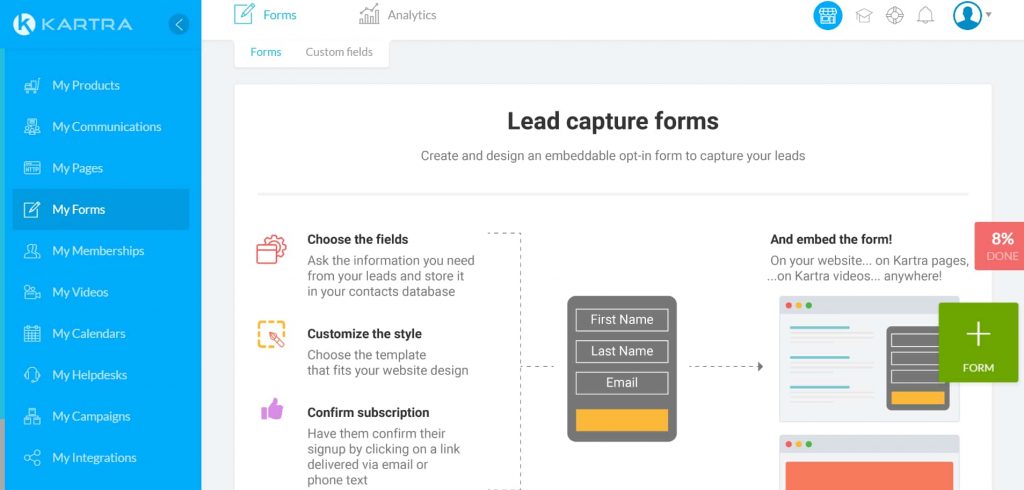Open the graduation cap training icon

(864, 16)
